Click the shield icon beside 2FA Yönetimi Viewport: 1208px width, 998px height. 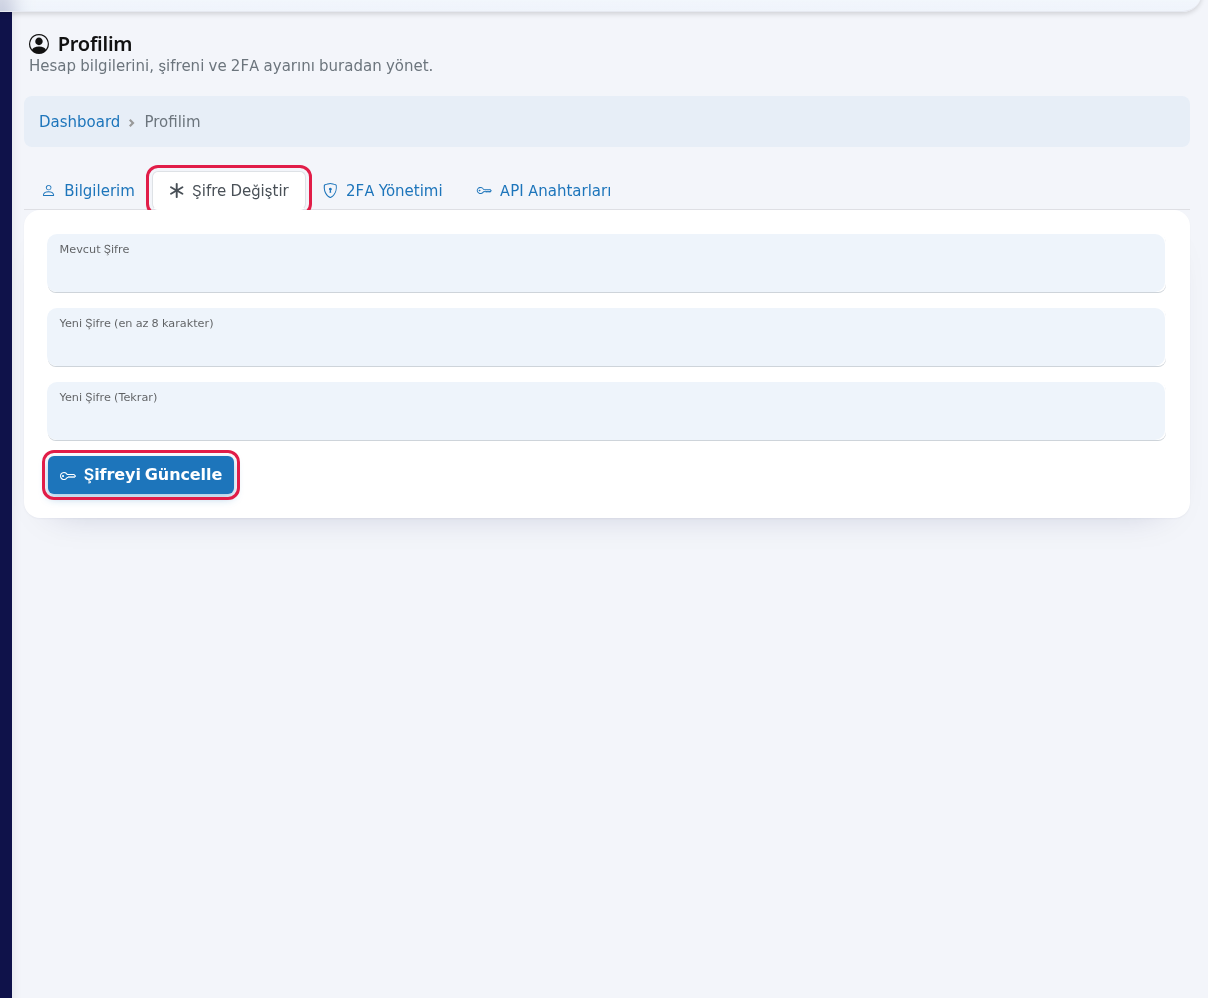pyautogui.click(x=331, y=190)
